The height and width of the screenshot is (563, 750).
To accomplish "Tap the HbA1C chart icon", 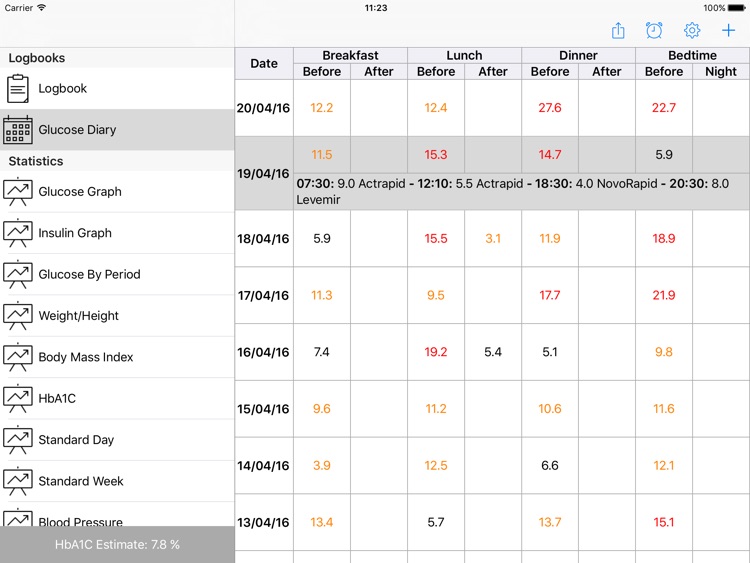I will (x=18, y=398).
